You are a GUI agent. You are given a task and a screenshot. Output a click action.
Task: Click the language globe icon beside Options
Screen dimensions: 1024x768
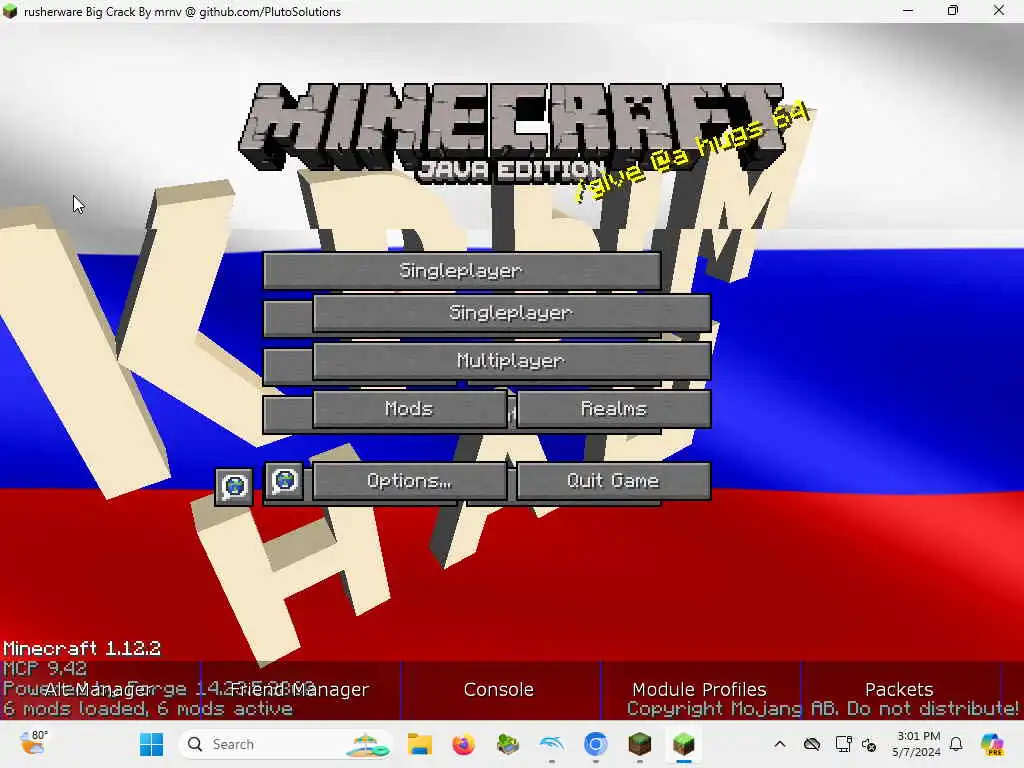pos(284,482)
